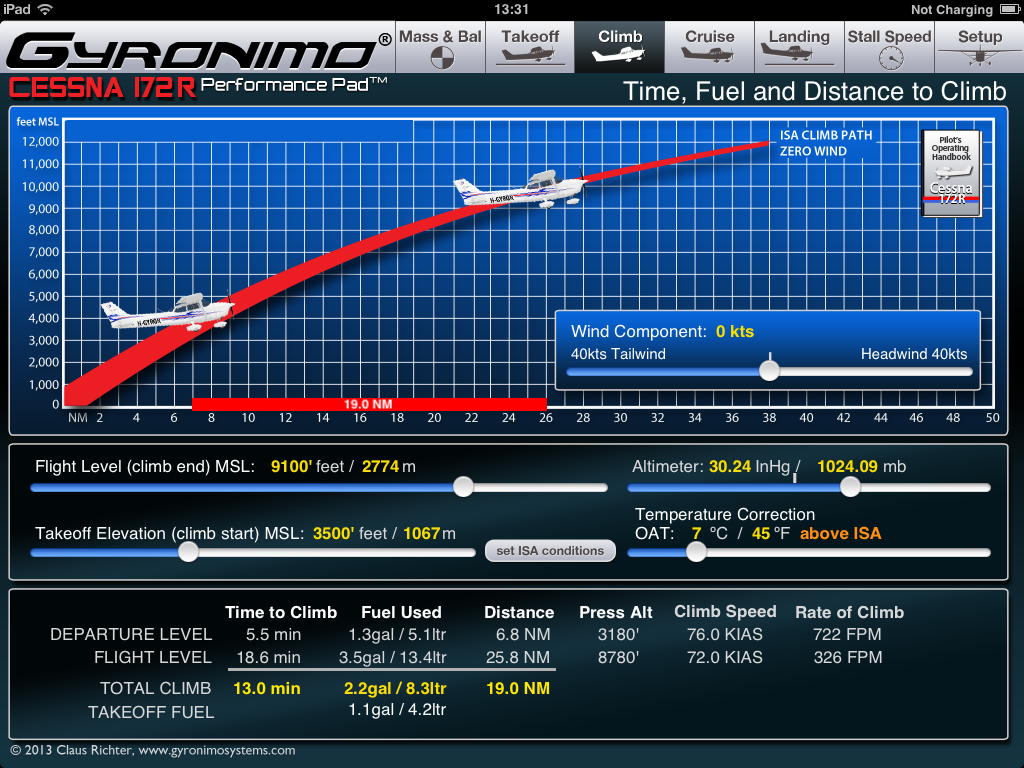Viewport: 1024px width, 768px height.
Task: Tap the lower Cessna airplane on climb path
Action: (x=167, y=311)
